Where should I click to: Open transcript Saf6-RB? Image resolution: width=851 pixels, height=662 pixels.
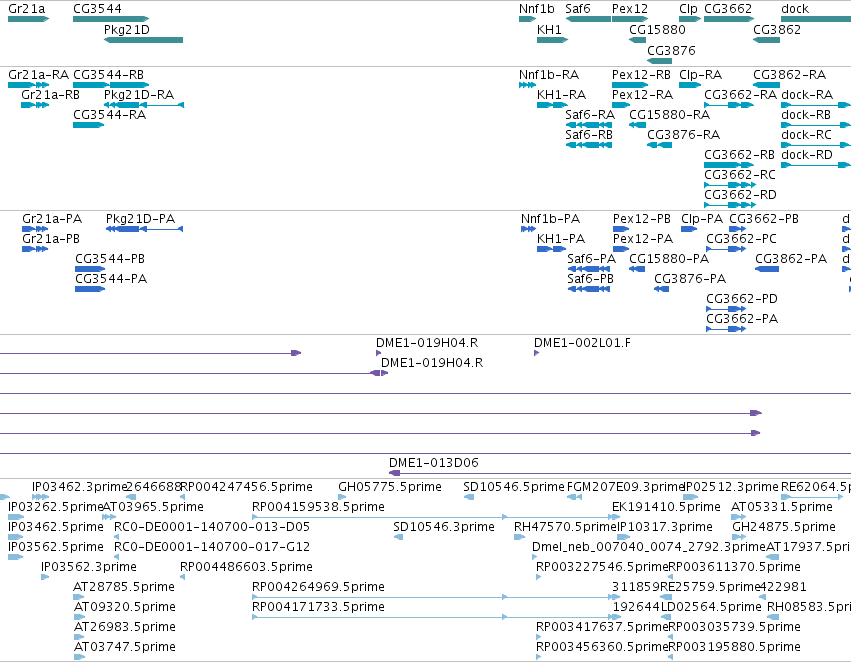(588, 145)
